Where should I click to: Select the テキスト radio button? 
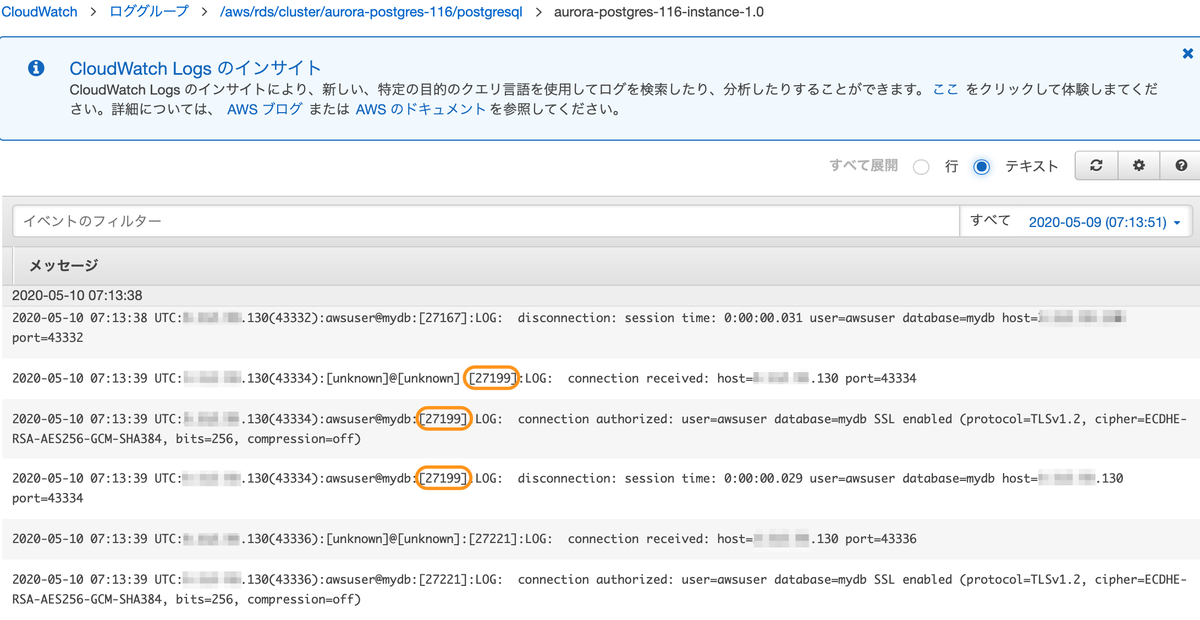pyautogui.click(x=981, y=167)
